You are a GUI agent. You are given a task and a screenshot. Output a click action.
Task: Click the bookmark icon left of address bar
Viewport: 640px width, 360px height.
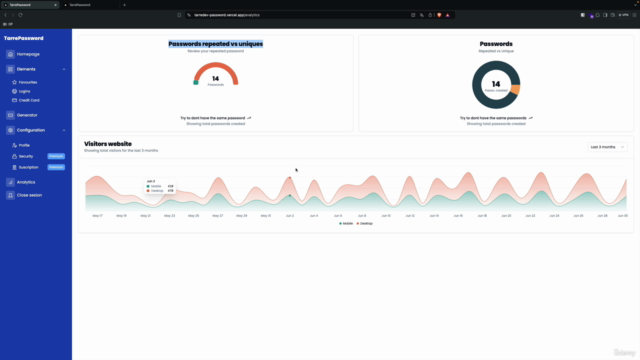(x=179, y=15)
